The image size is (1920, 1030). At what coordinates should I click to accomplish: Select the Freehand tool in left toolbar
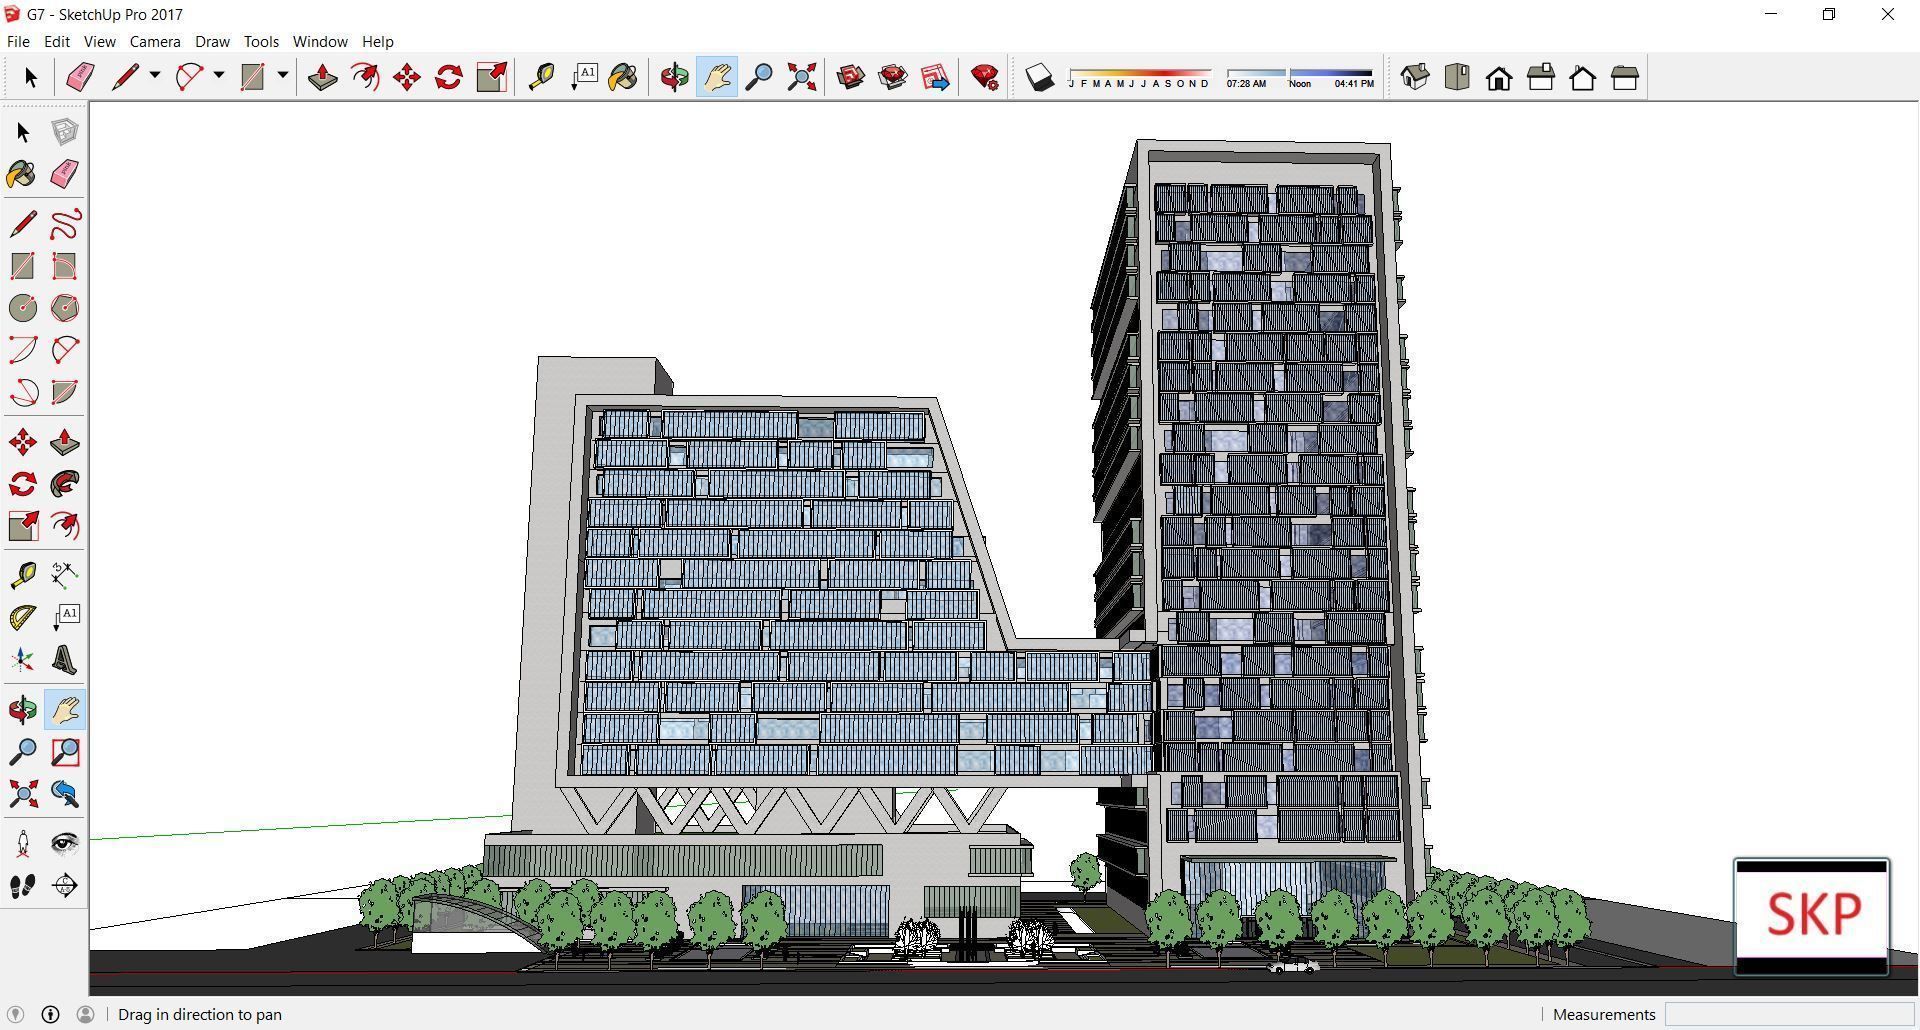(65, 223)
